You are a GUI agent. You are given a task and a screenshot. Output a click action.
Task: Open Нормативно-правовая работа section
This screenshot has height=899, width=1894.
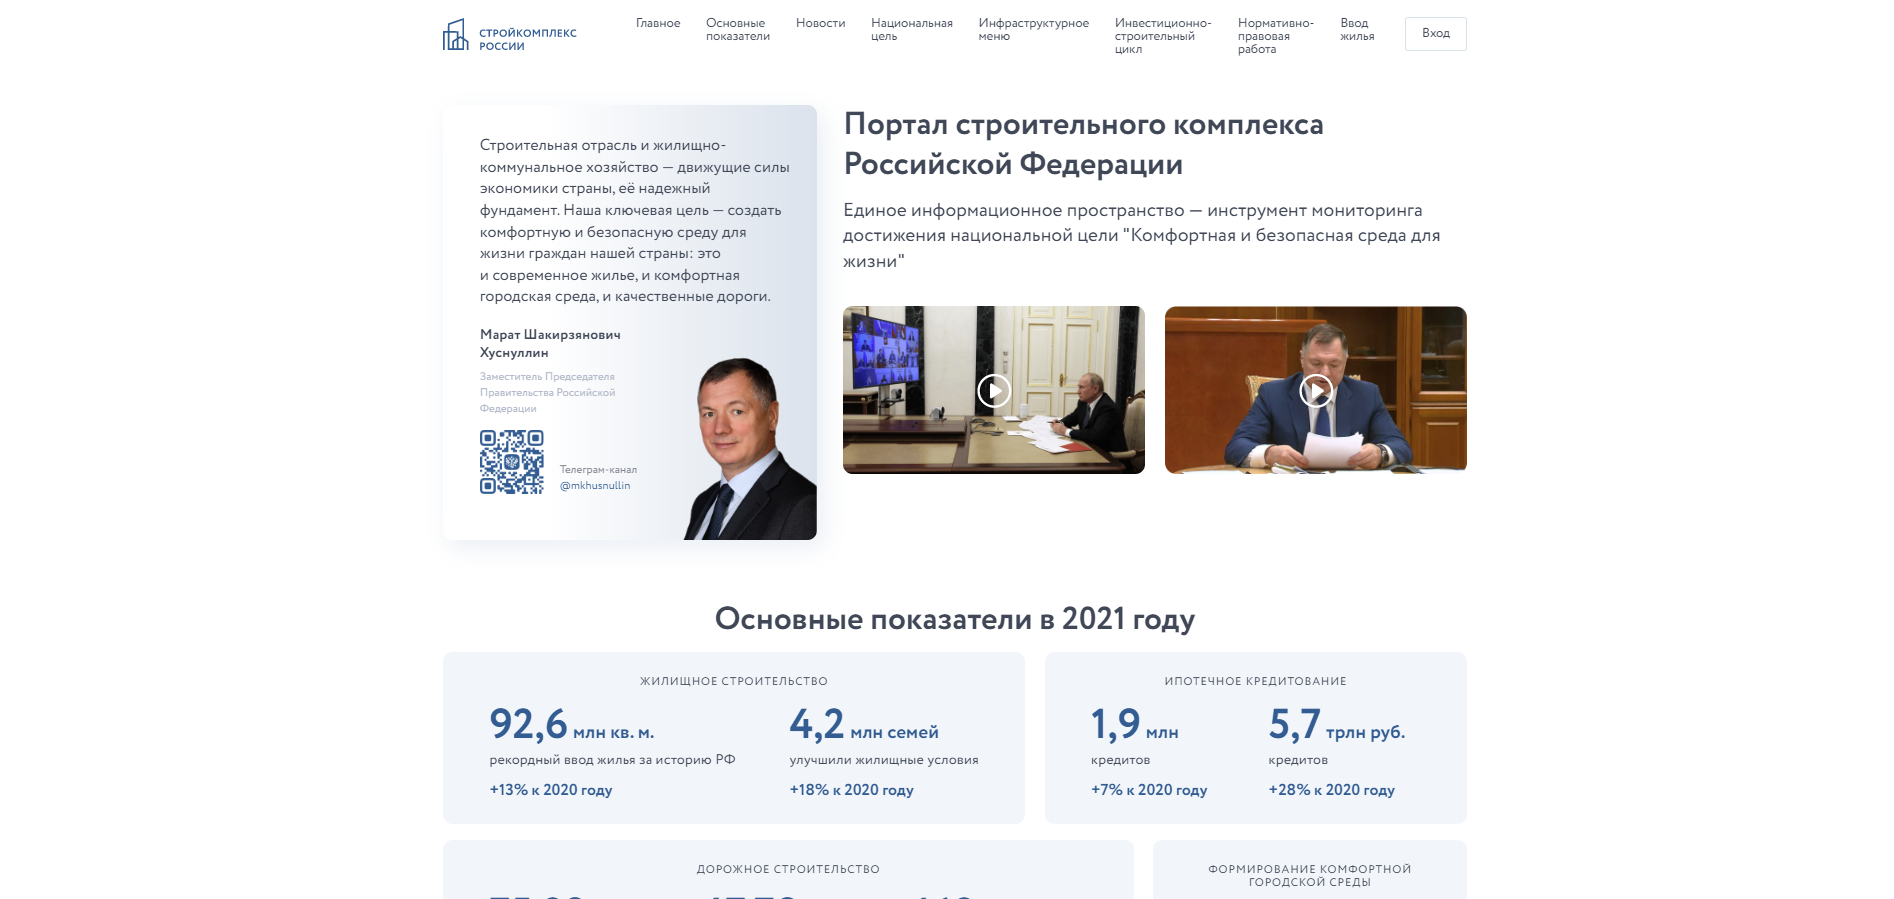1275,36
